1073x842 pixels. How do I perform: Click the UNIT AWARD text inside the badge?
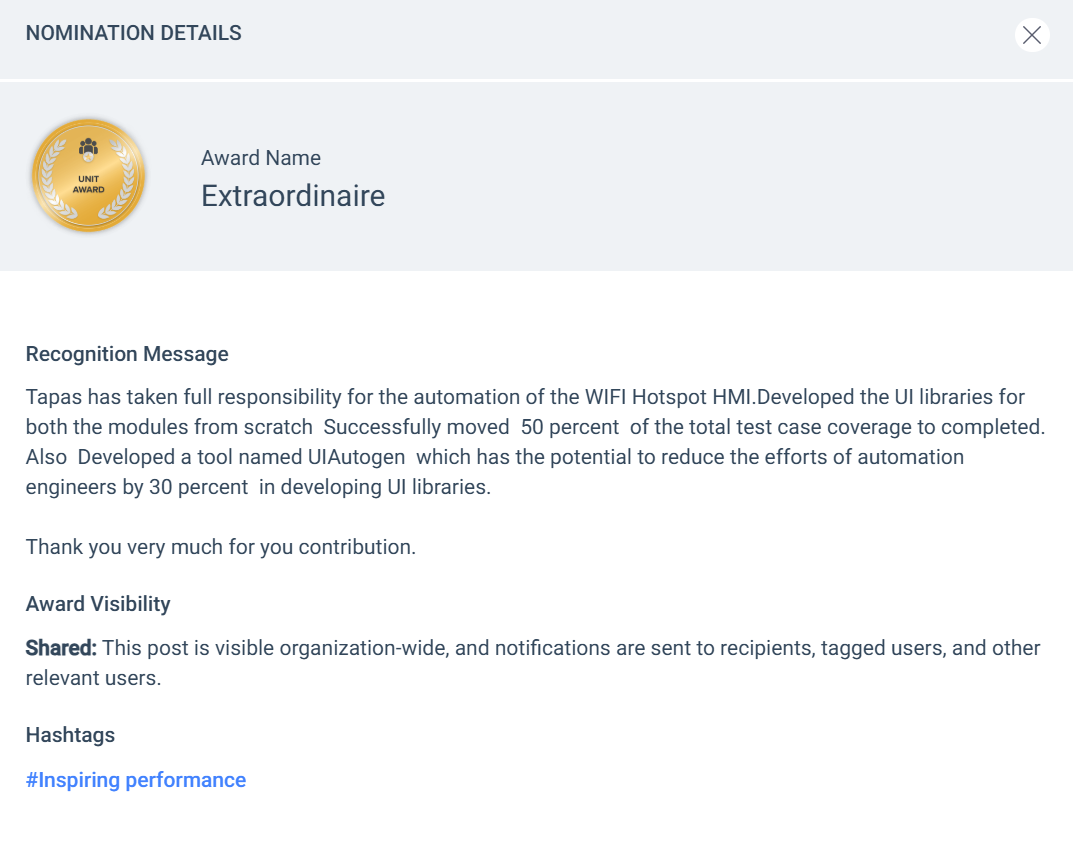89,184
